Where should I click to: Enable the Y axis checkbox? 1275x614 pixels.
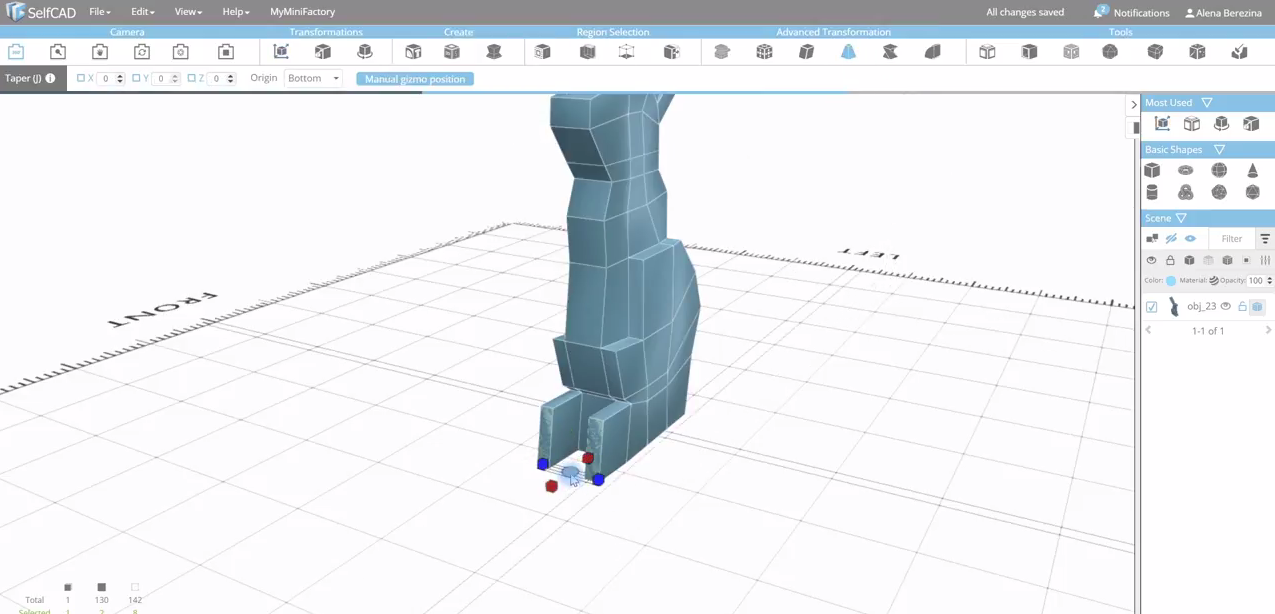coord(136,78)
